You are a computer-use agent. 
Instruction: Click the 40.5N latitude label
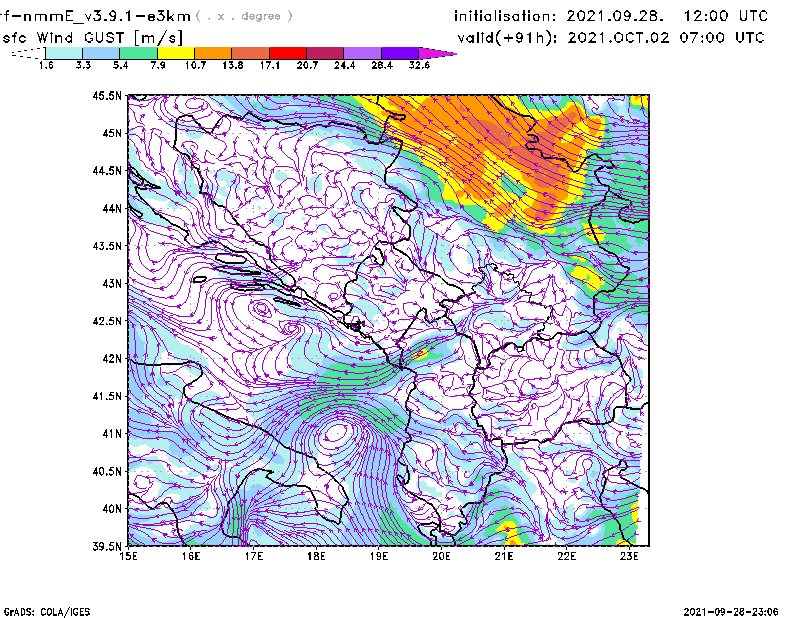(107, 472)
